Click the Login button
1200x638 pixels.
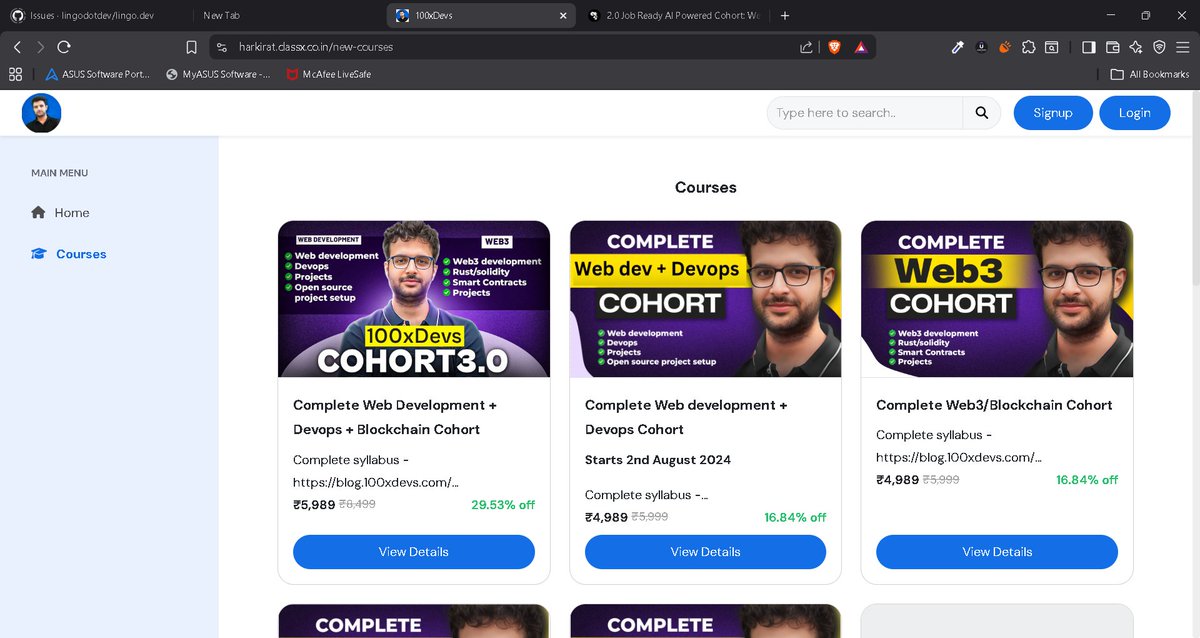click(1135, 113)
